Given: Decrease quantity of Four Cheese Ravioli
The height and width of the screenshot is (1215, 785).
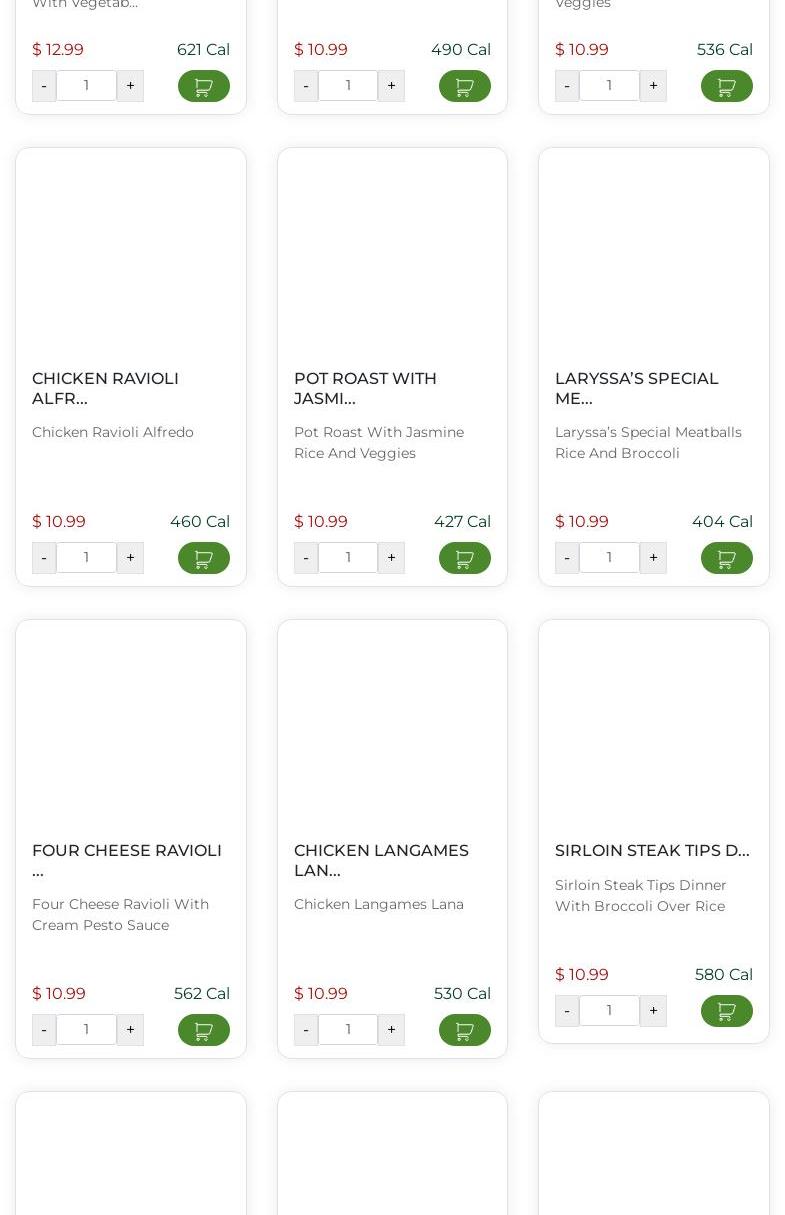Looking at the screenshot, I should tap(44, 1030).
